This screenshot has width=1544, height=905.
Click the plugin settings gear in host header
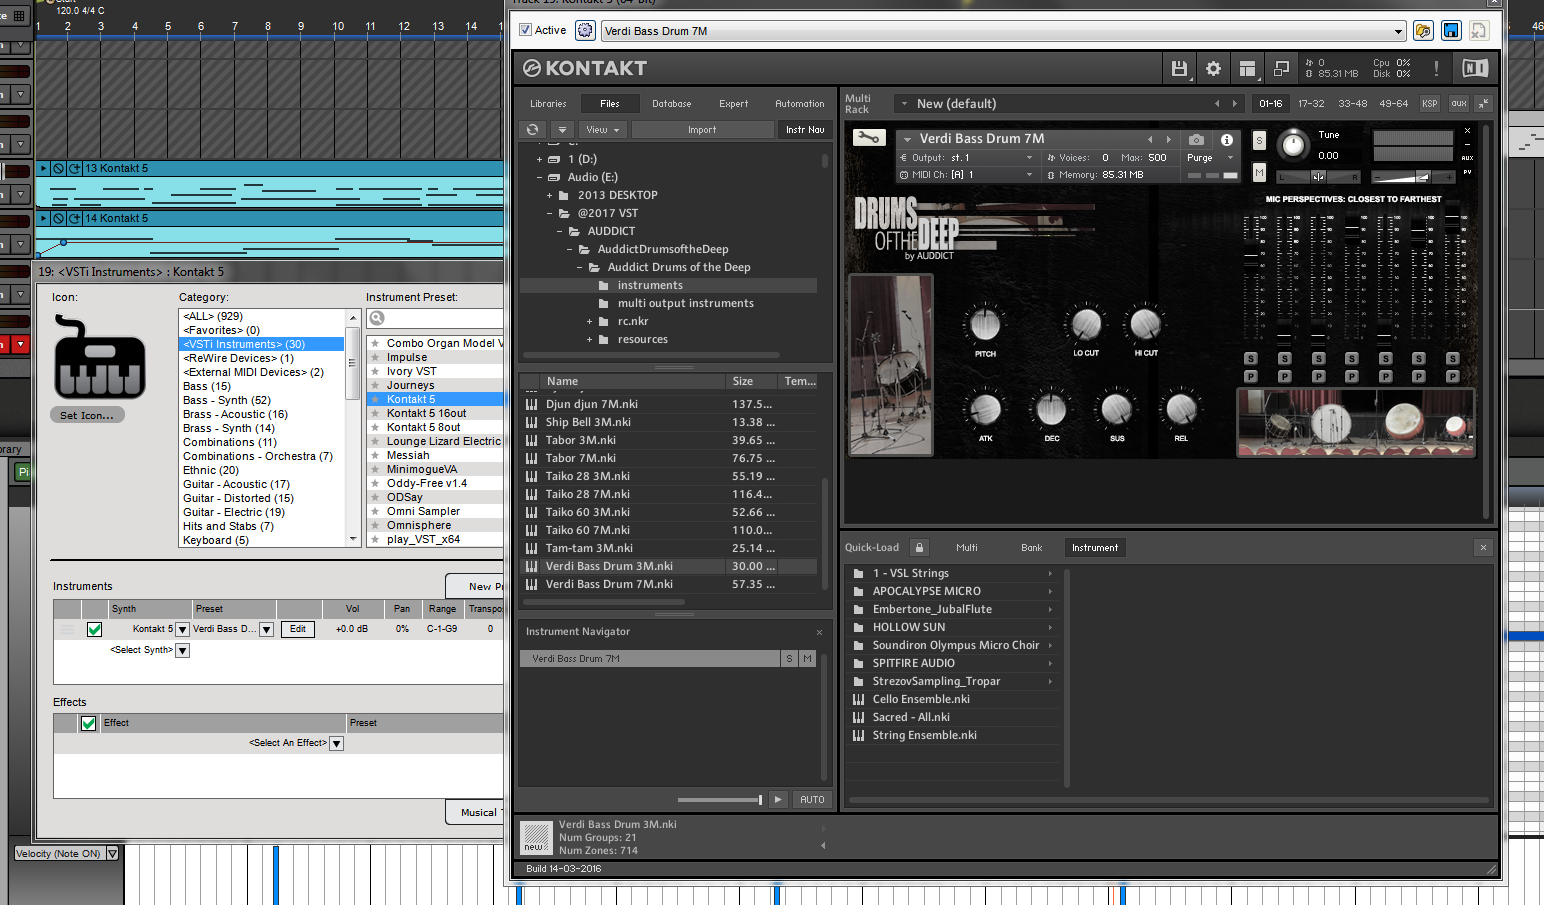click(x=585, y=31)
